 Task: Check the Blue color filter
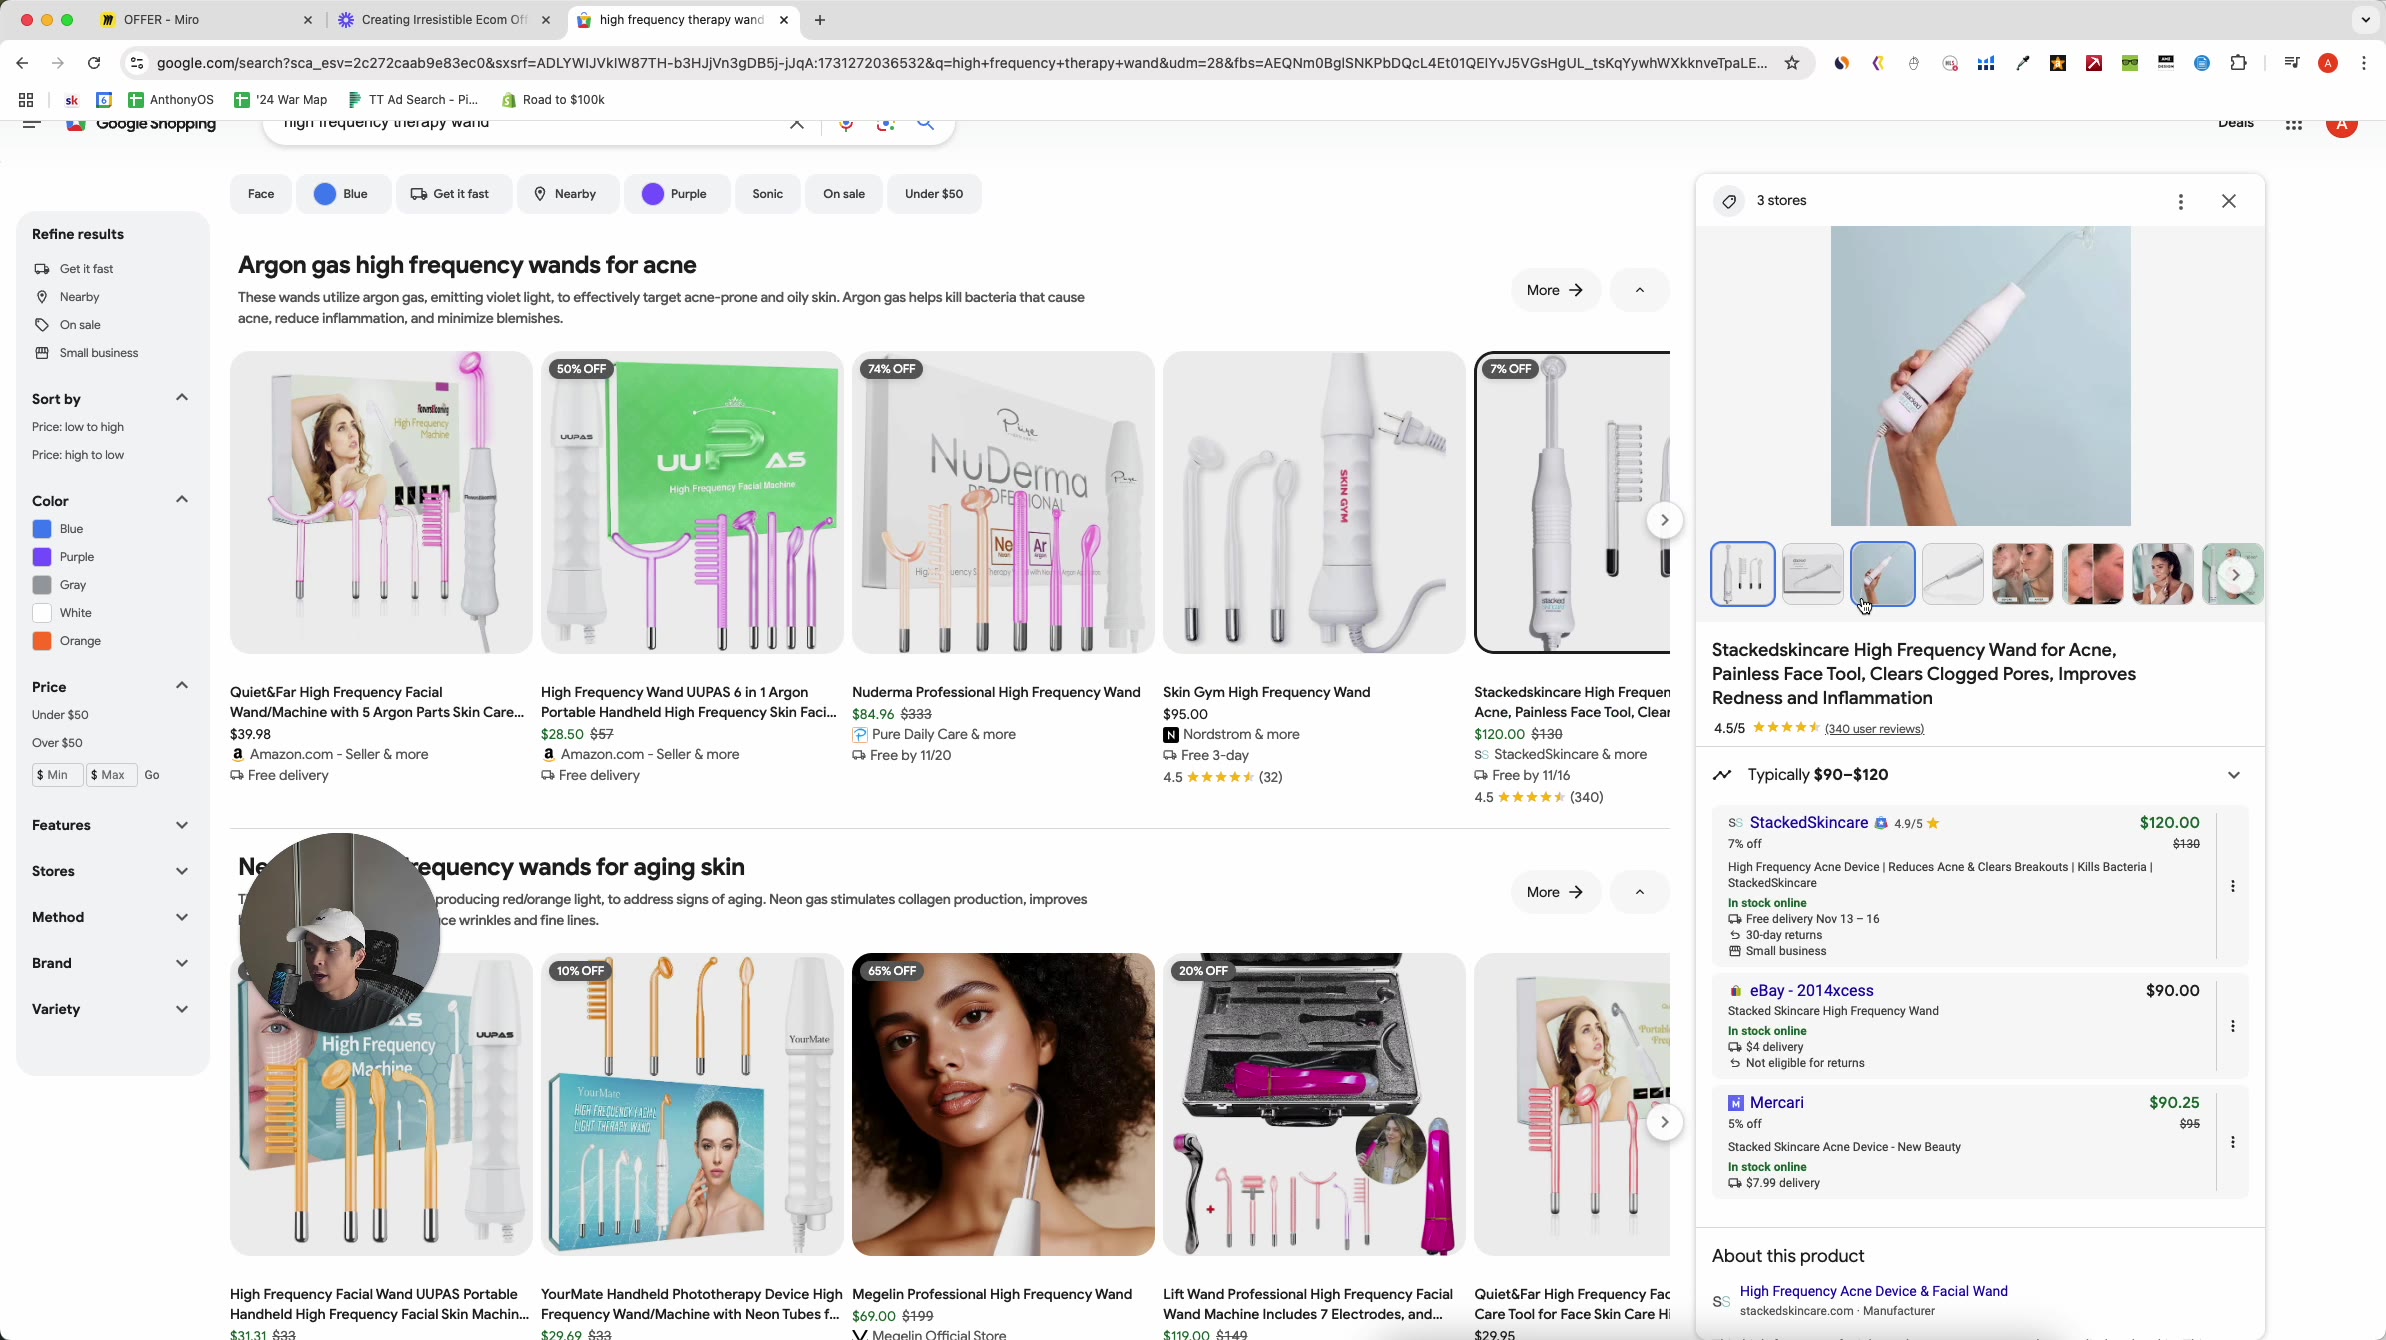pos(42,529)
